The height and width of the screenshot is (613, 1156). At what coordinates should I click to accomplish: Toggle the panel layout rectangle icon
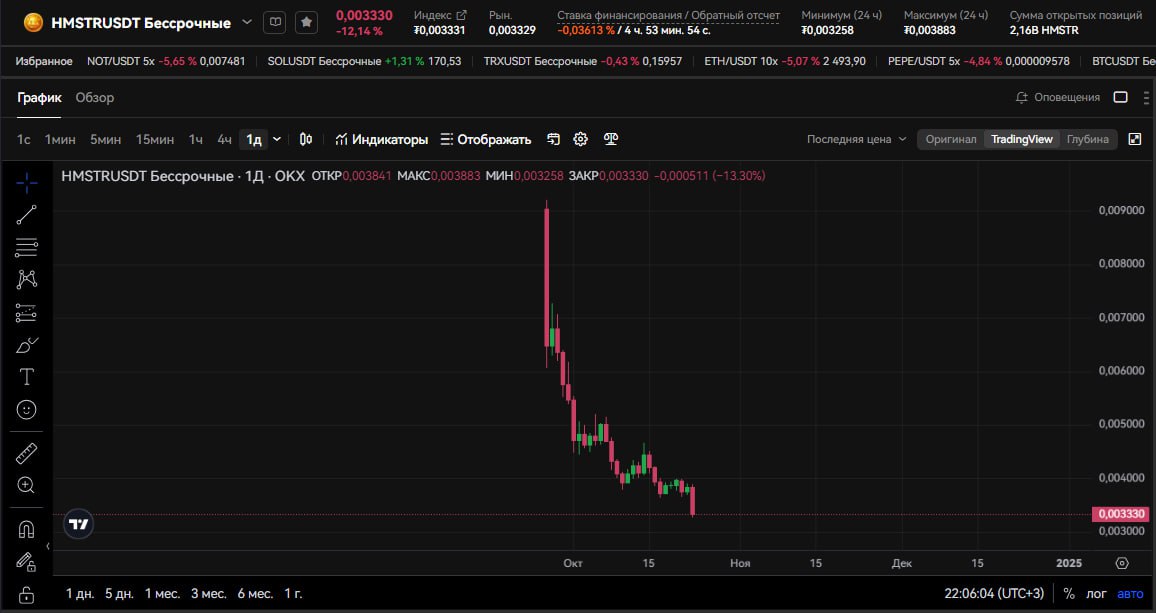pos(1121,97)
